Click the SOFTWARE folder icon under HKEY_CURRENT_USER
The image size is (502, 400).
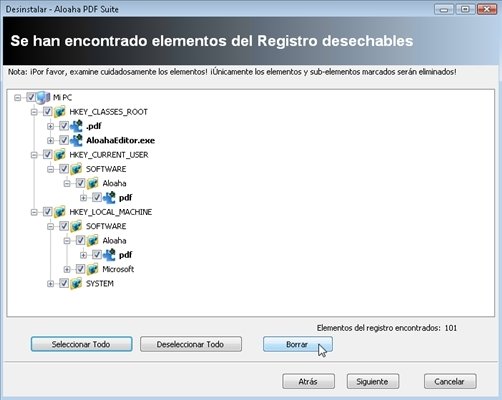(x=76, y=169)
